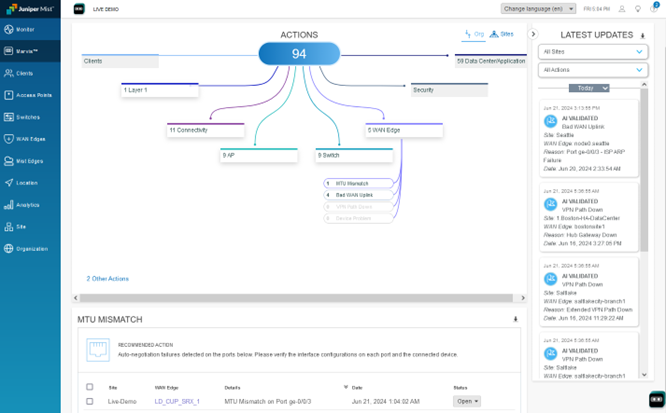666x413 pixels.
Task: Open the All Actions filter dropdown
Action: click(x=593, y=70)
